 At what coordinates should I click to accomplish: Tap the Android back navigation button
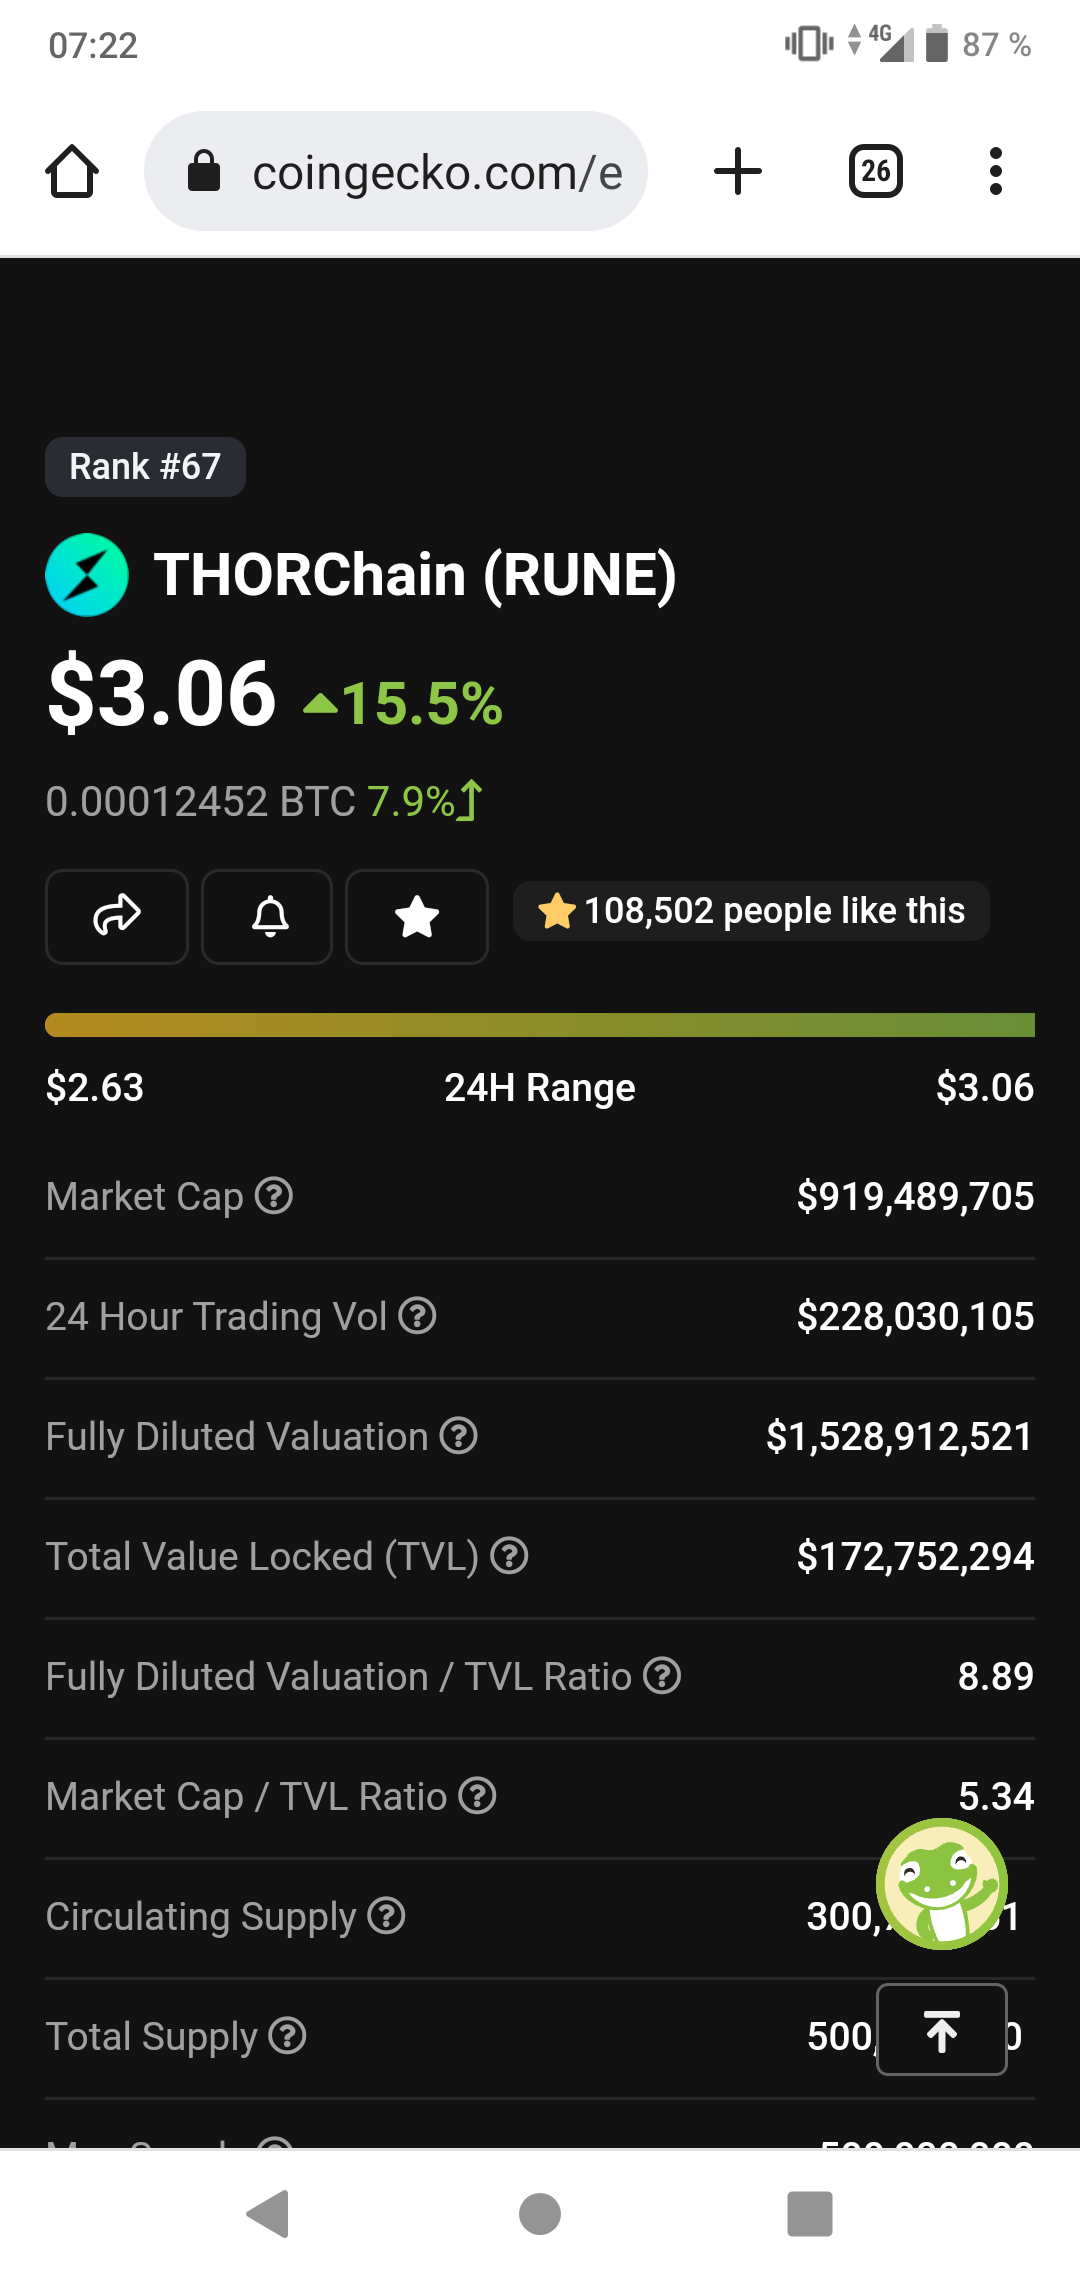point(268,2214)
